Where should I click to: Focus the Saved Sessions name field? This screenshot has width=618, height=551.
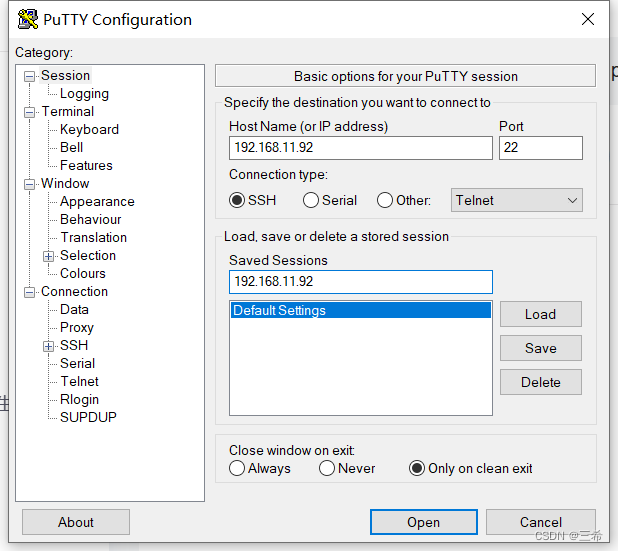click(361, 282)
